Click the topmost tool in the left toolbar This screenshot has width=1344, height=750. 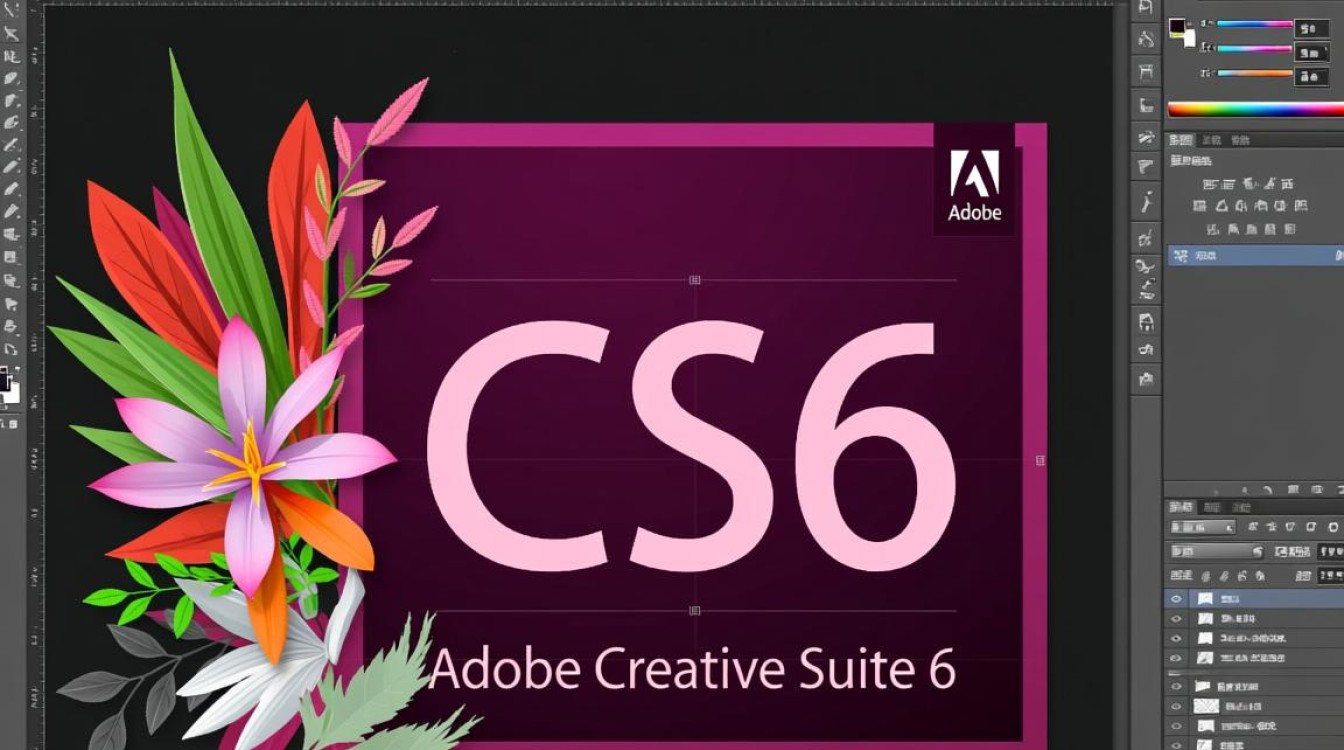[11, 9]
